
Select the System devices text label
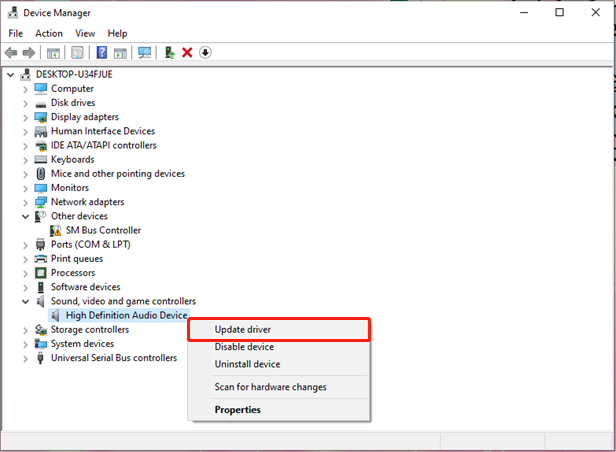(82, 344)
